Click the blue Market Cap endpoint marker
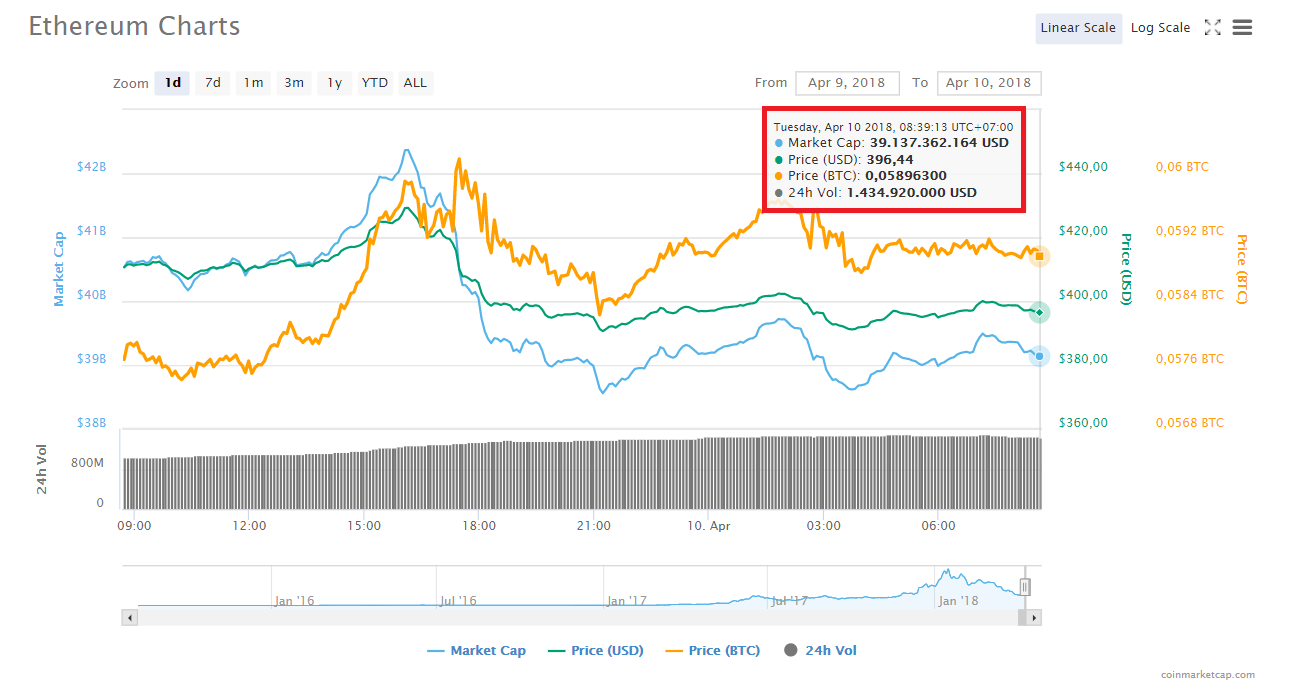Screen dimensions: 1303x692 click(x=1039, y=356)
